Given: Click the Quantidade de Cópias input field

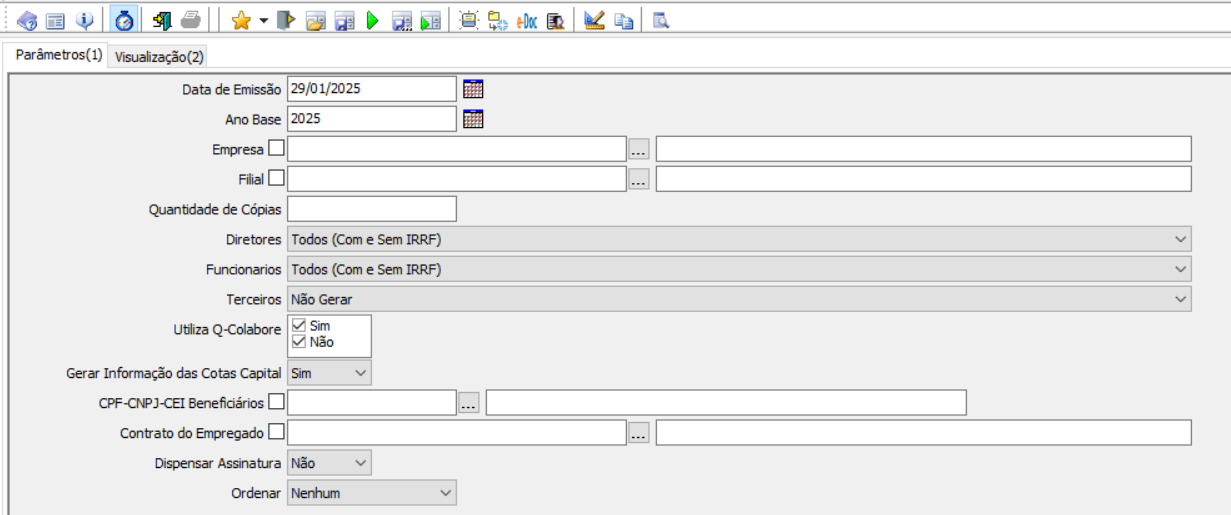Looking at the screenshot, I should pos(371,209).
